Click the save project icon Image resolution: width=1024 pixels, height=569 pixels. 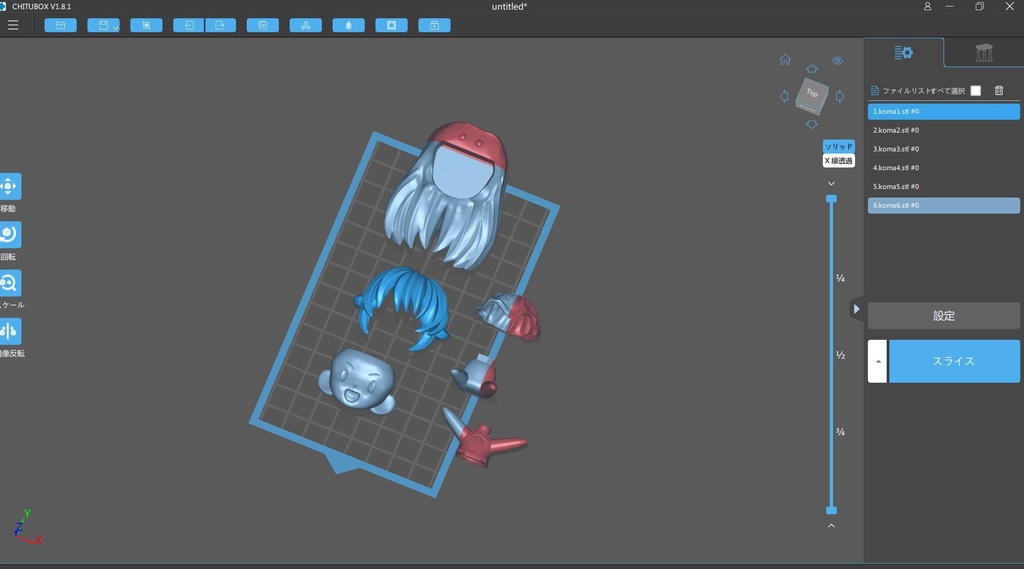click(x=103, y=25)
